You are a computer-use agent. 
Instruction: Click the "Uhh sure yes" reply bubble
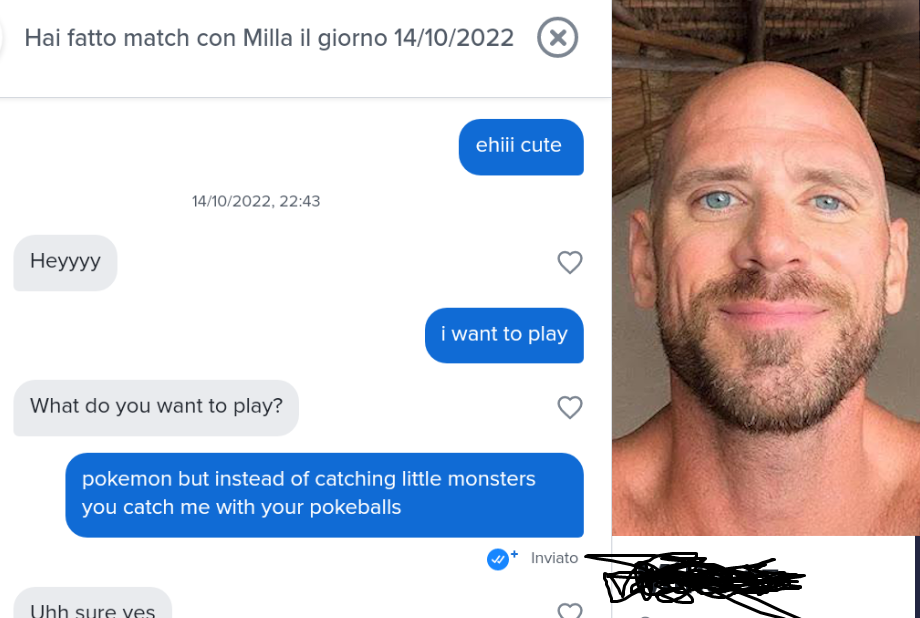pos(93,603)
